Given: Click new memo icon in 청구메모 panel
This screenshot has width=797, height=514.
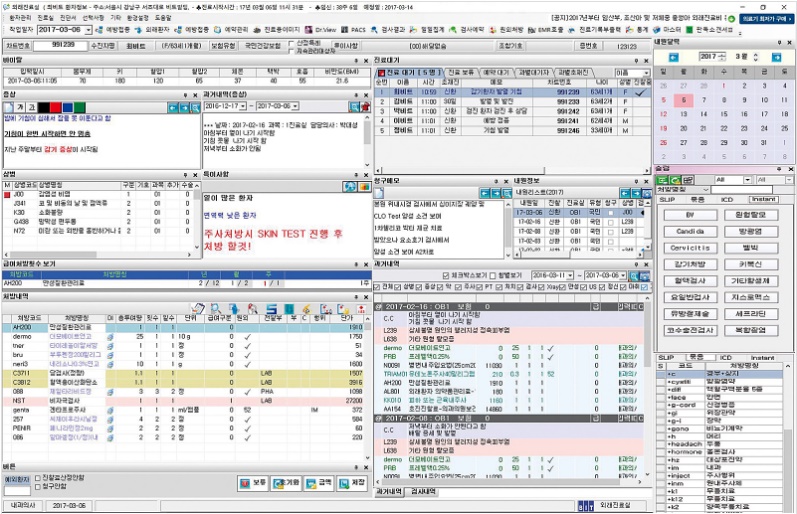Looking at the screenshot, I should pos(378,193).
